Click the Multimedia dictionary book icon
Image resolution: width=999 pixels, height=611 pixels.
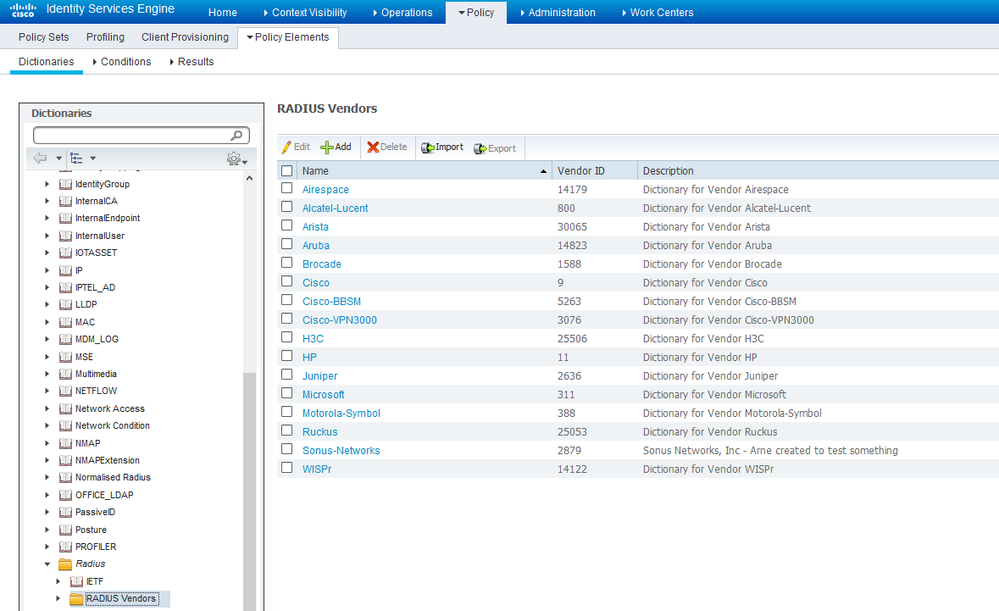[65, 374]
